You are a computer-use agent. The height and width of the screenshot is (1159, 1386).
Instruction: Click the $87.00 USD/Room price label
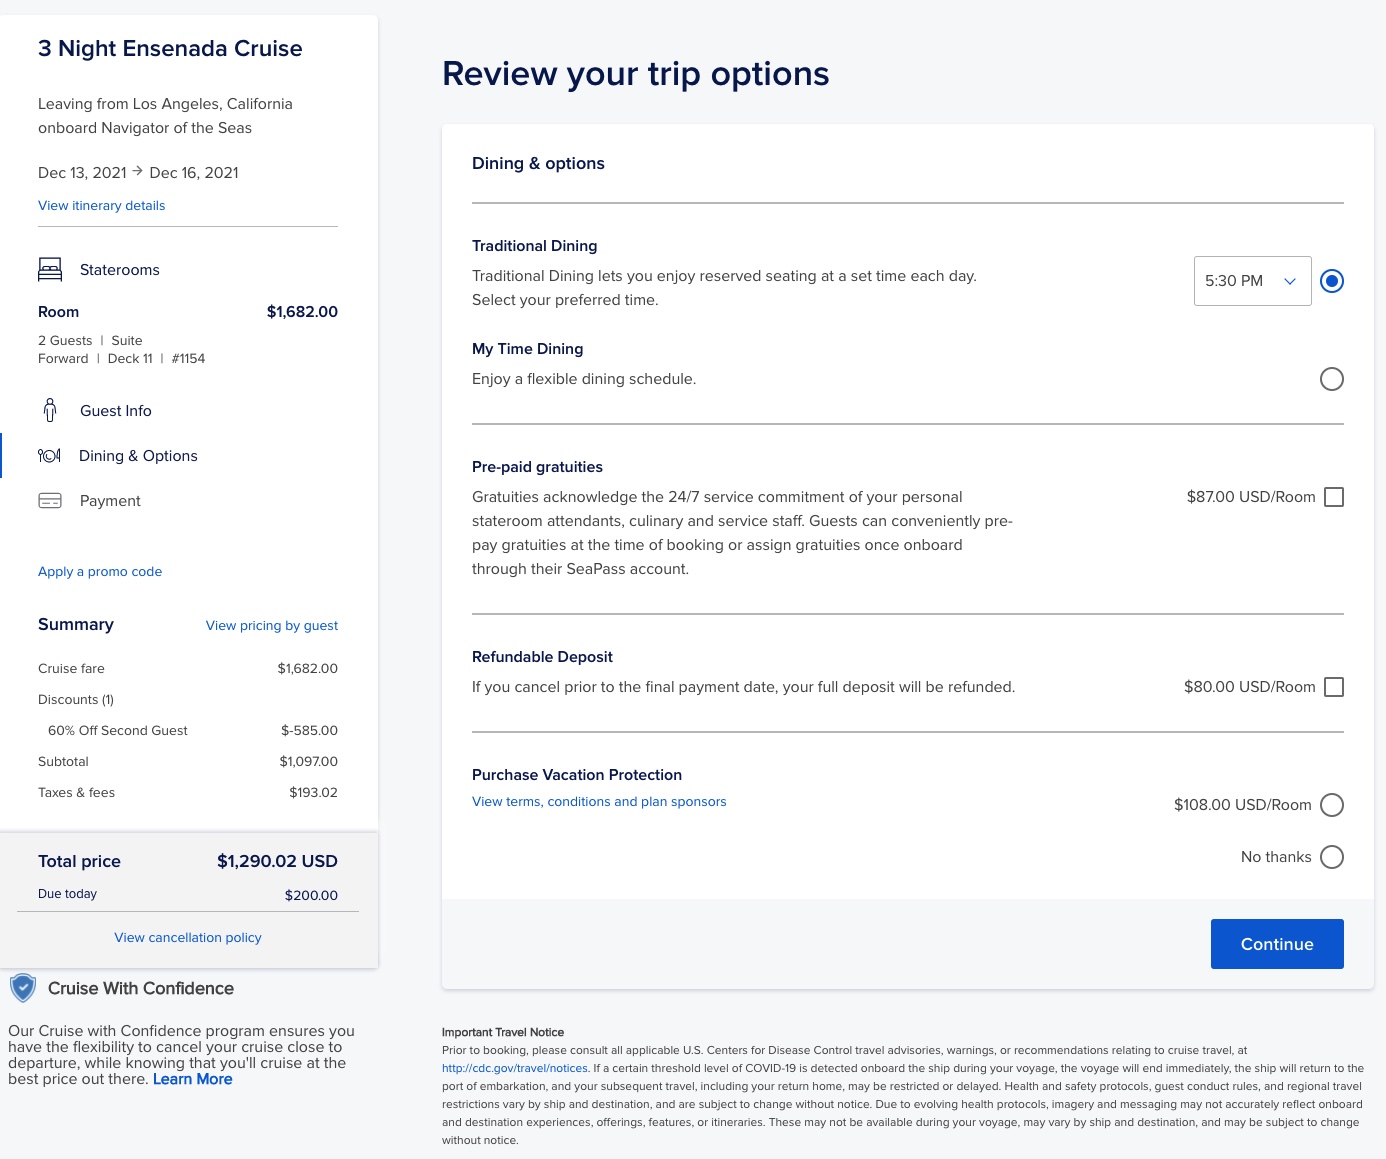tap(1251, 497)
